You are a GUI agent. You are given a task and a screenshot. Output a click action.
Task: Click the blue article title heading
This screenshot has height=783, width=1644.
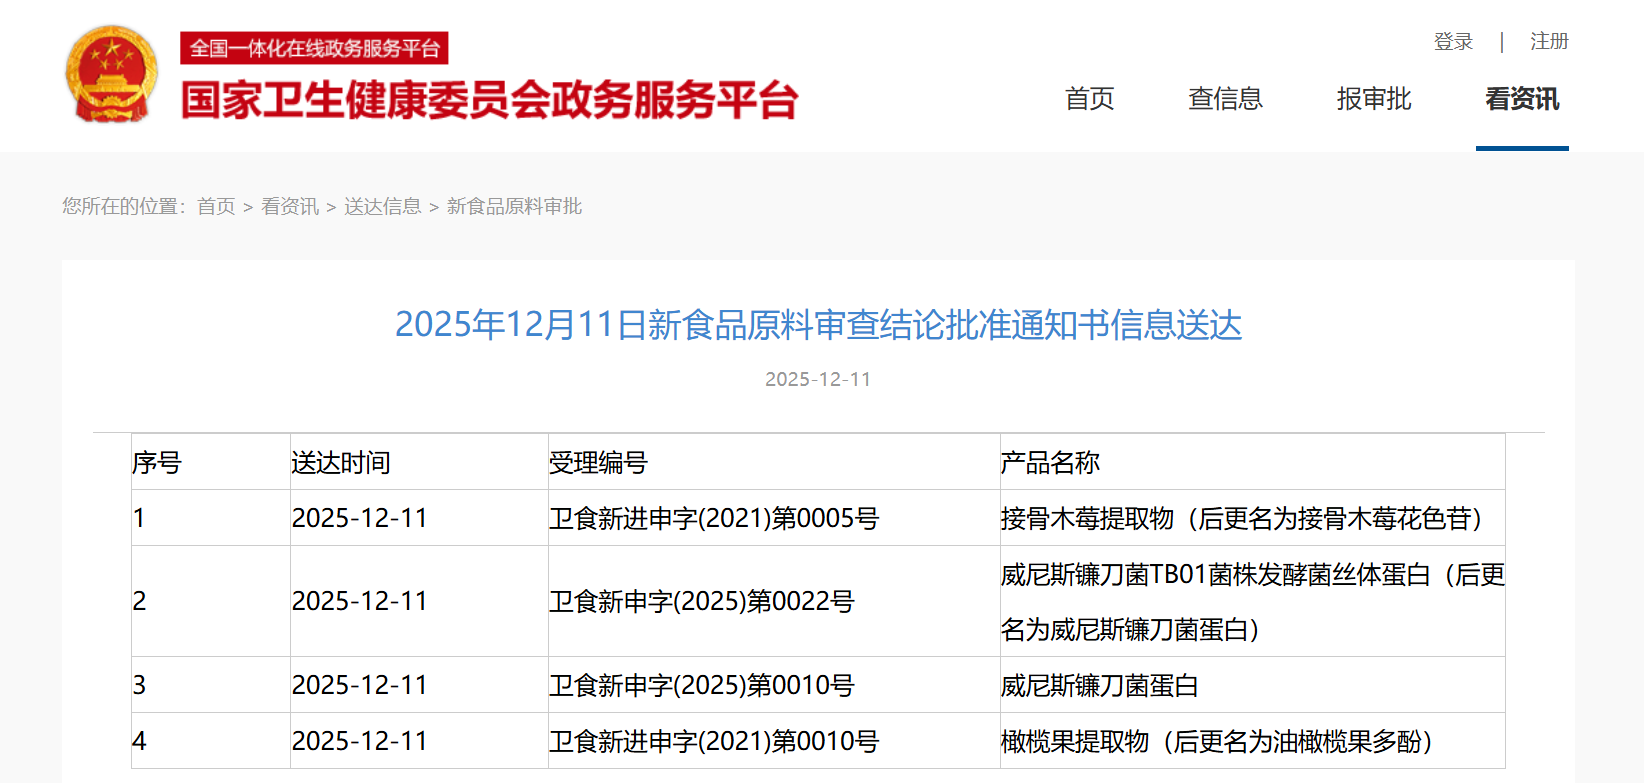tap(818, 325)
